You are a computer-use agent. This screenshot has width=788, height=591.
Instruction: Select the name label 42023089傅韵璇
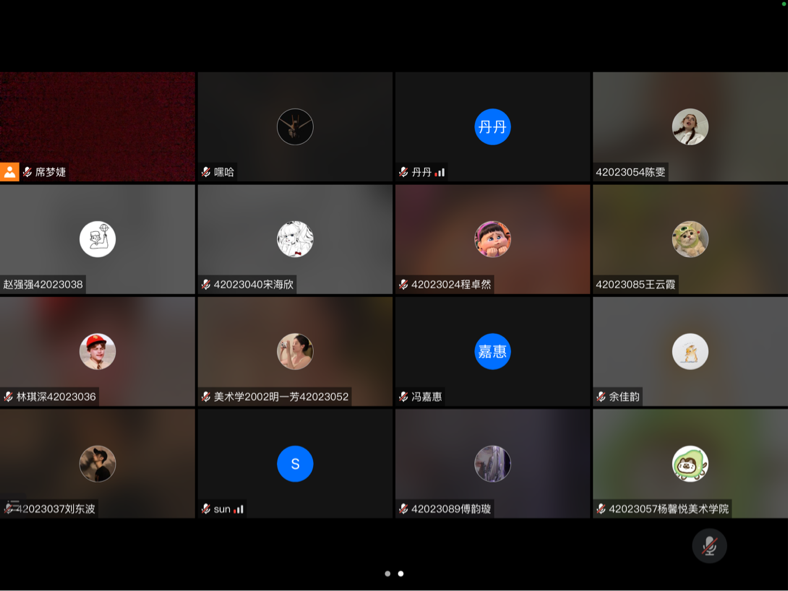(451, 509)
